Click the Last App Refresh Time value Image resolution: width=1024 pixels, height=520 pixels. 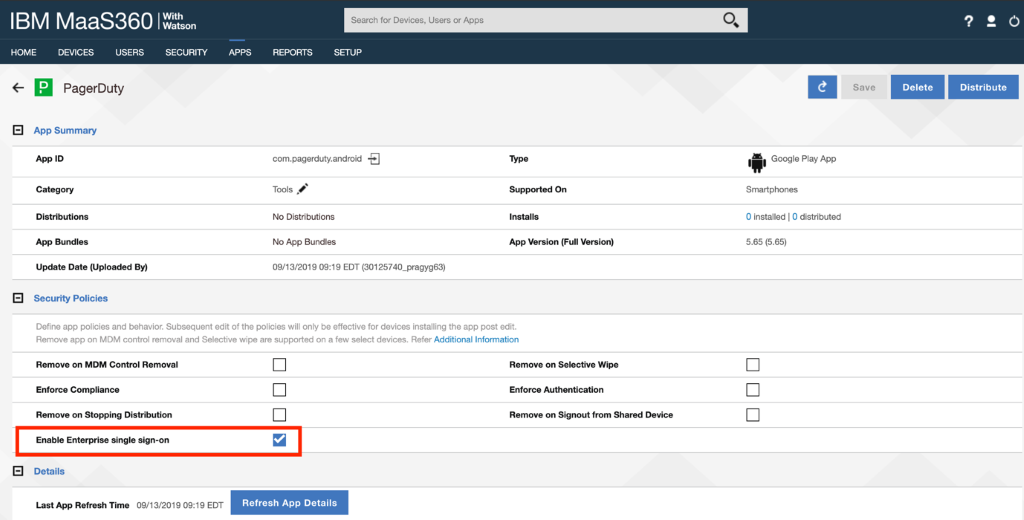[180, 505]
